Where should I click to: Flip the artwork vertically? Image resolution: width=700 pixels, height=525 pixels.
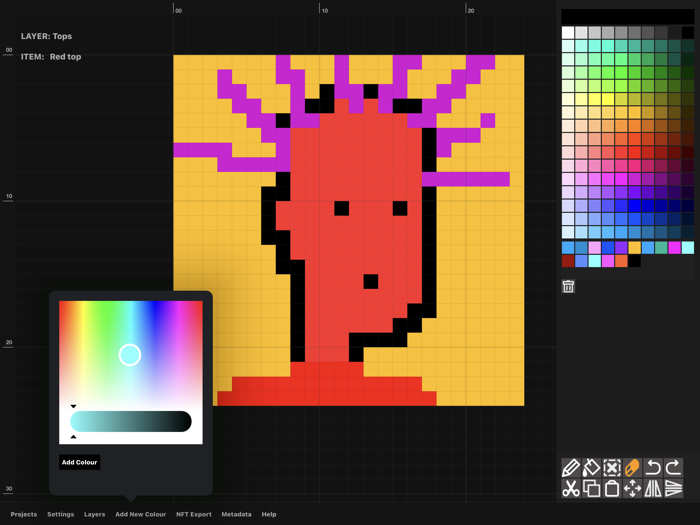click(x=674, y=488)
